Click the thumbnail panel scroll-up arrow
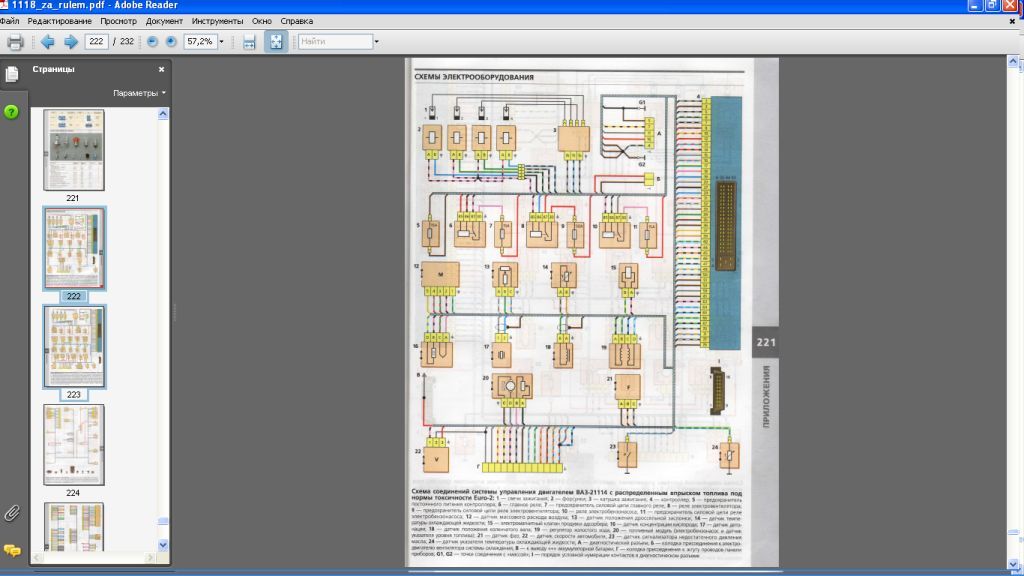This screenshot has width=1024, height=576. point(163,114)
